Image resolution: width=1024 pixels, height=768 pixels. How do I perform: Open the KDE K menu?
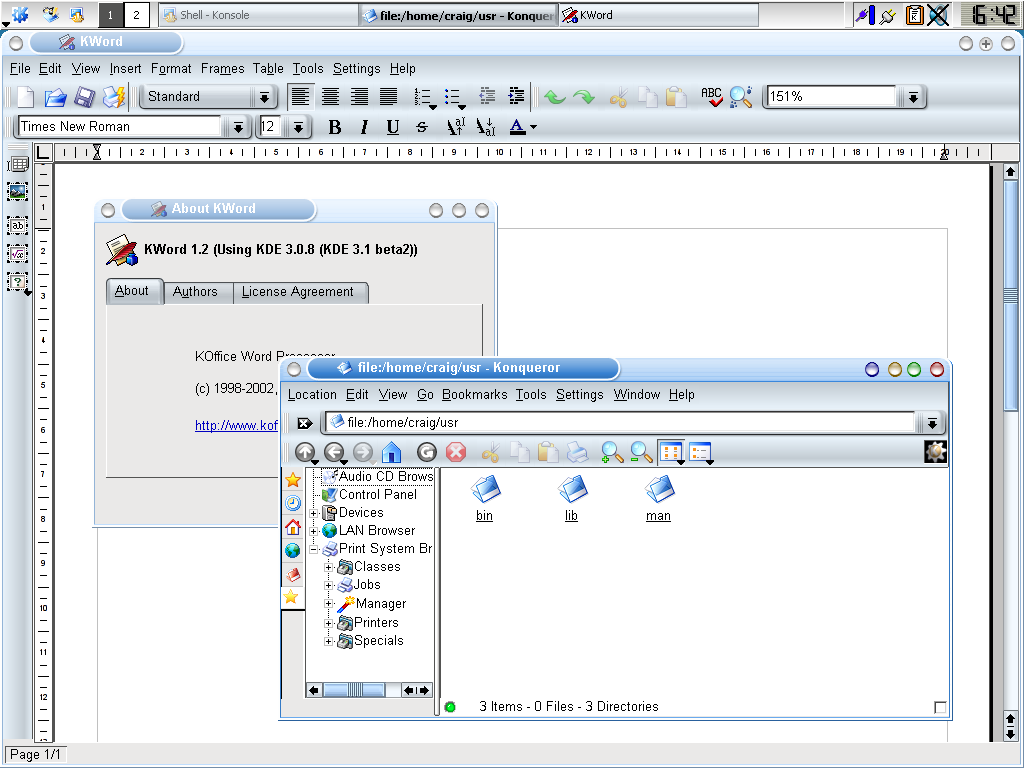18,14
